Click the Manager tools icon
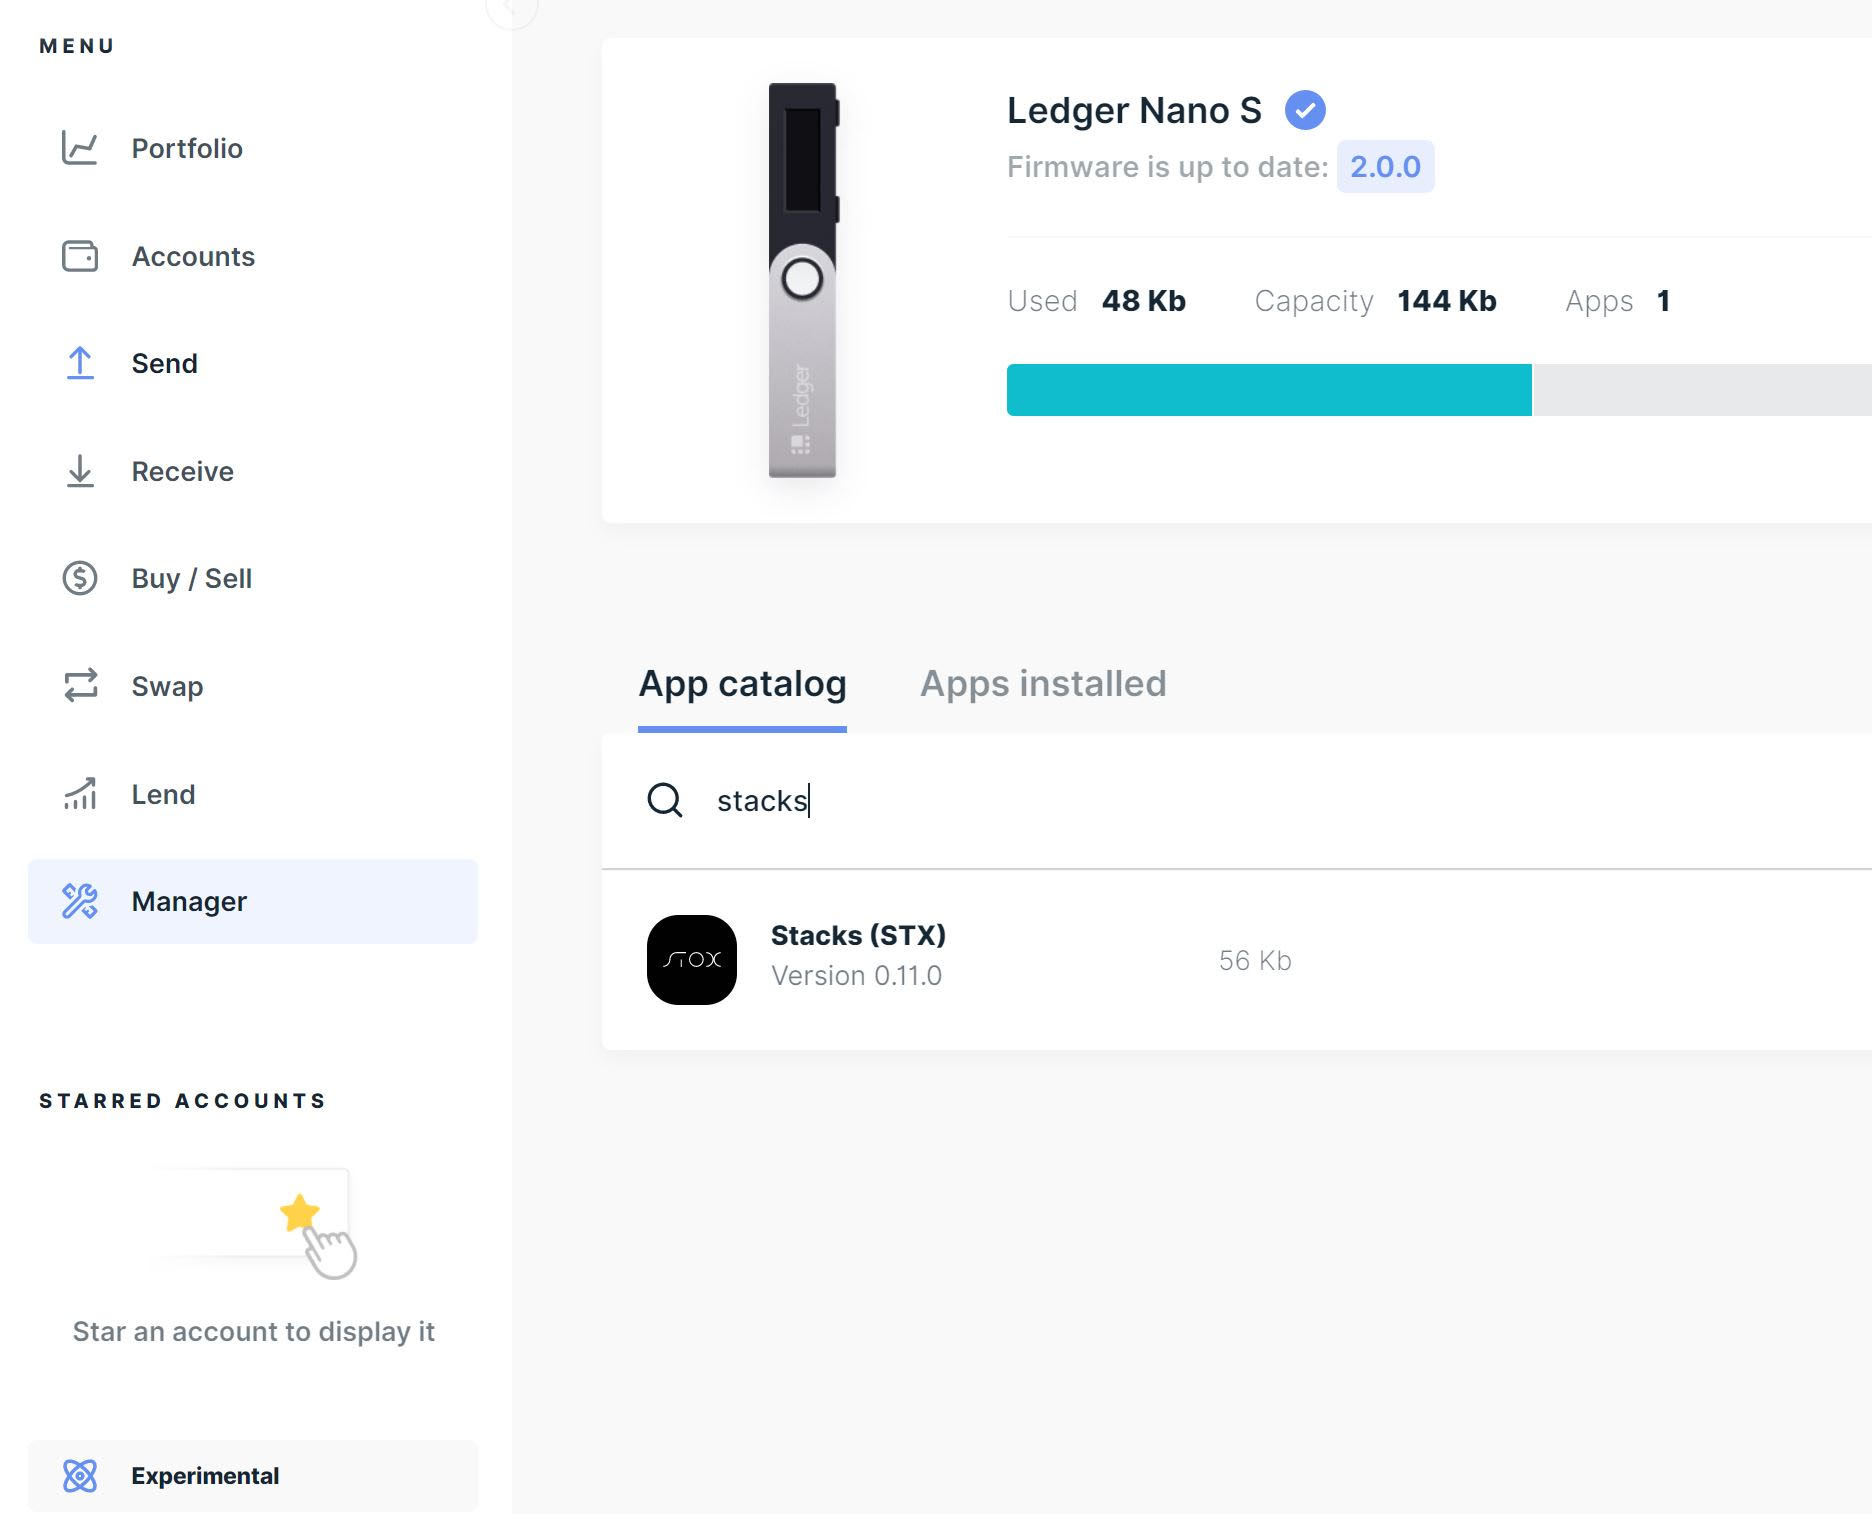1872x1514 pixels. point(80,901)
